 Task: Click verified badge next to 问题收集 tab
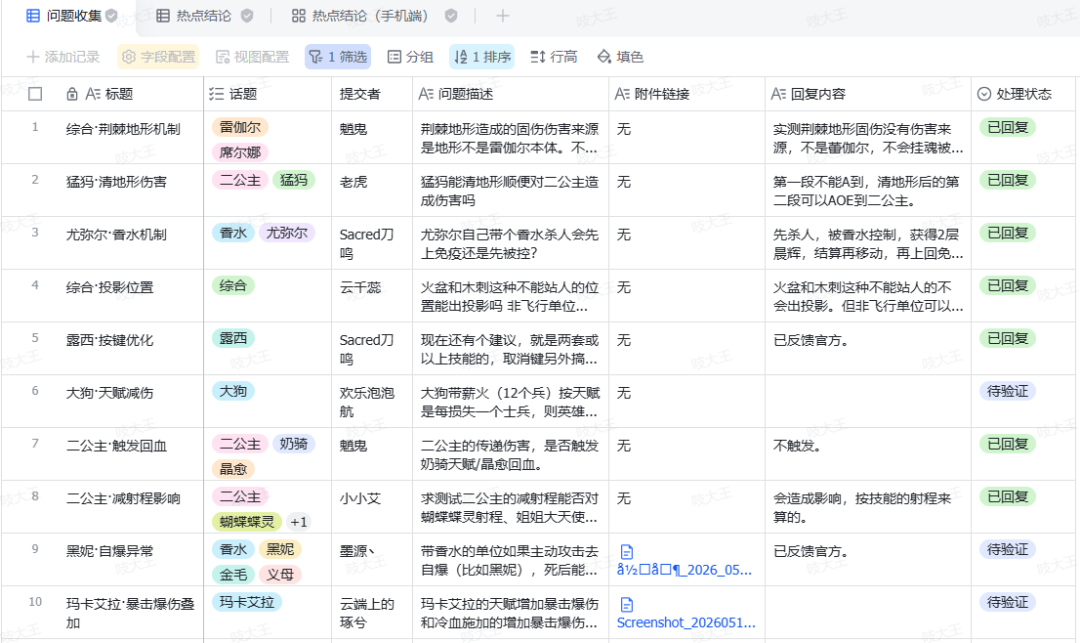112,15
